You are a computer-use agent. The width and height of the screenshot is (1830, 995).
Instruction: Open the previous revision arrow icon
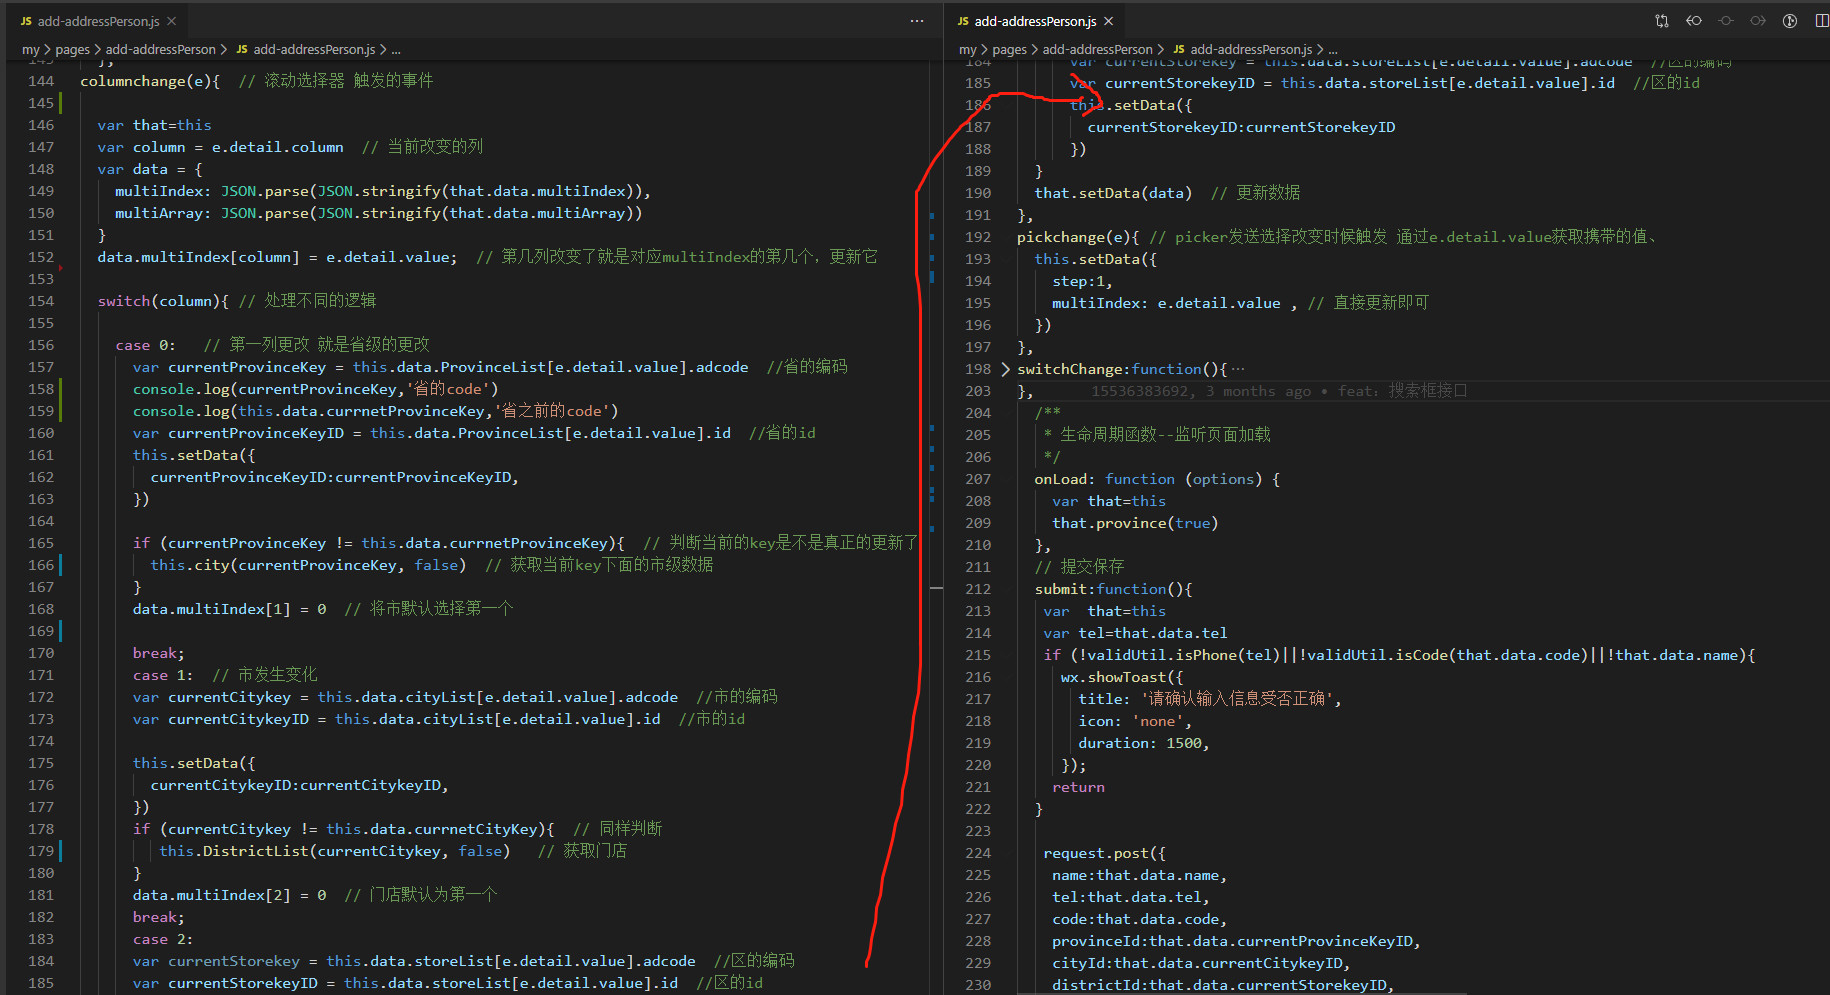(x=1694, y=21)
